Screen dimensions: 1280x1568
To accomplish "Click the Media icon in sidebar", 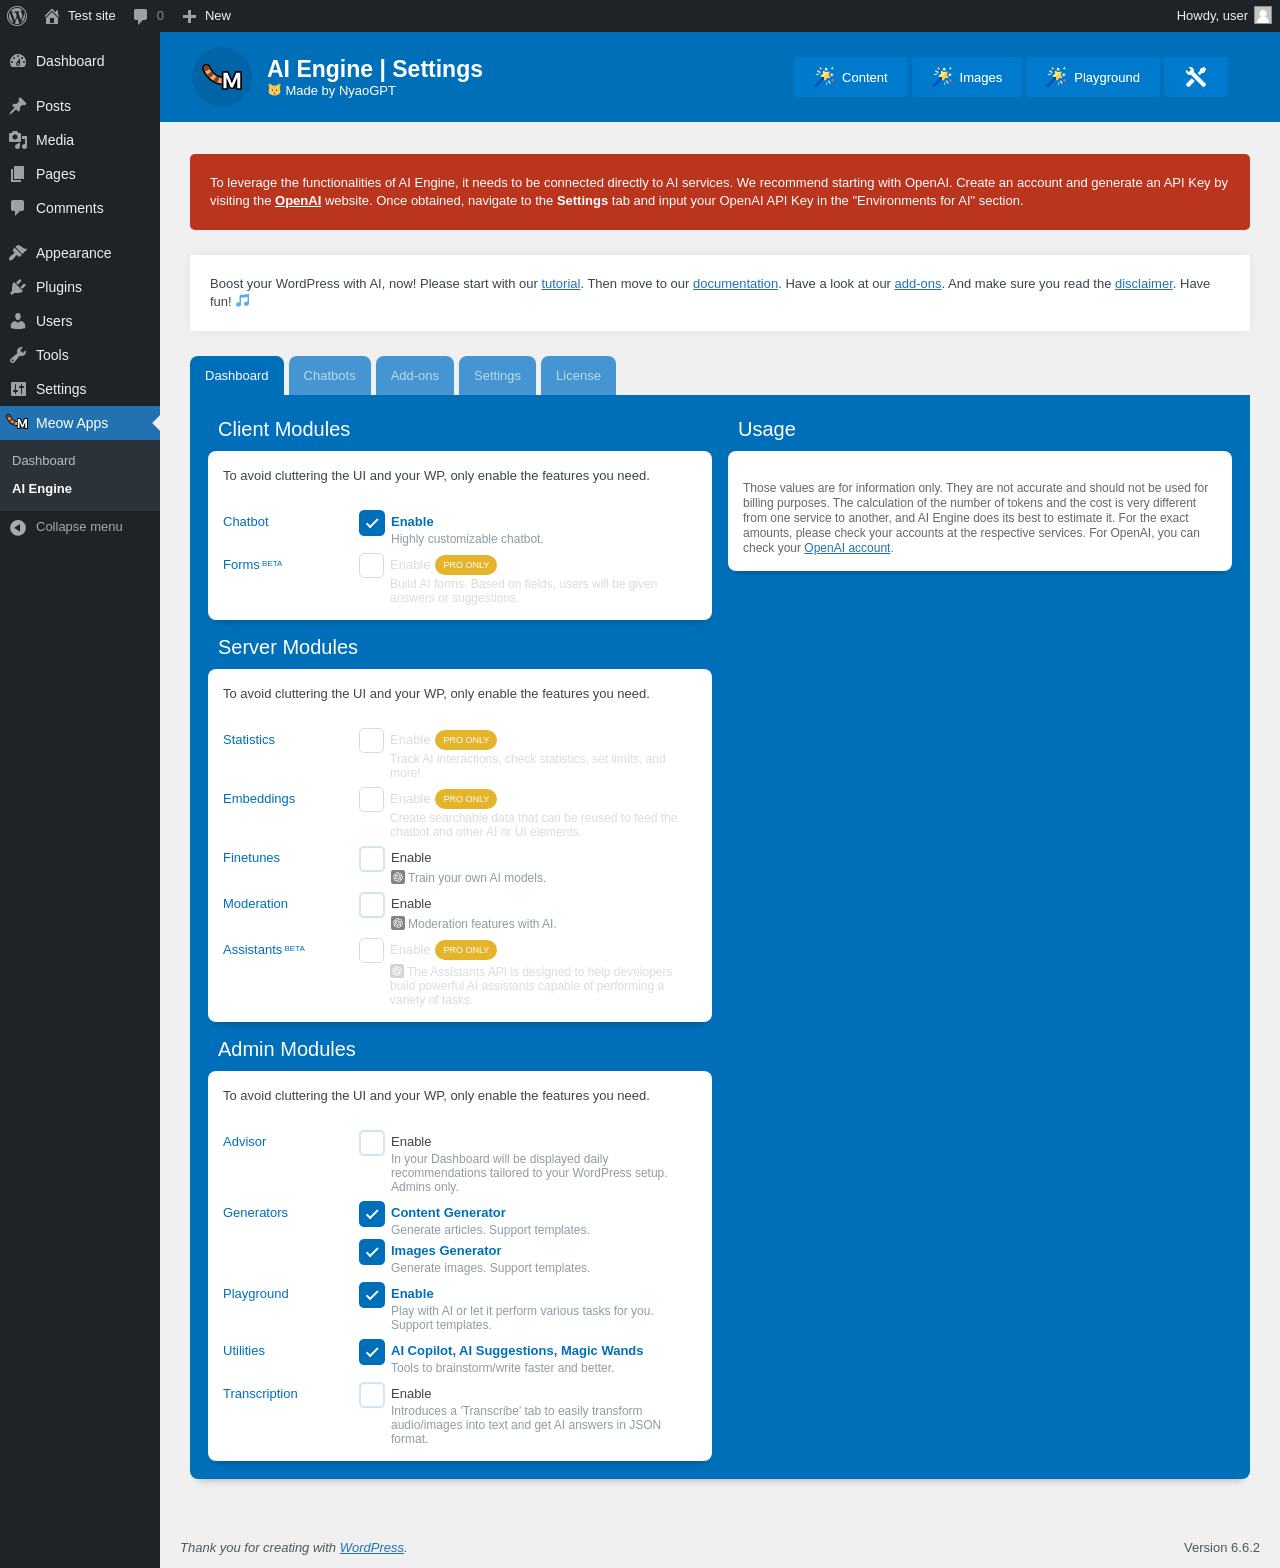I will click(18, 140).
